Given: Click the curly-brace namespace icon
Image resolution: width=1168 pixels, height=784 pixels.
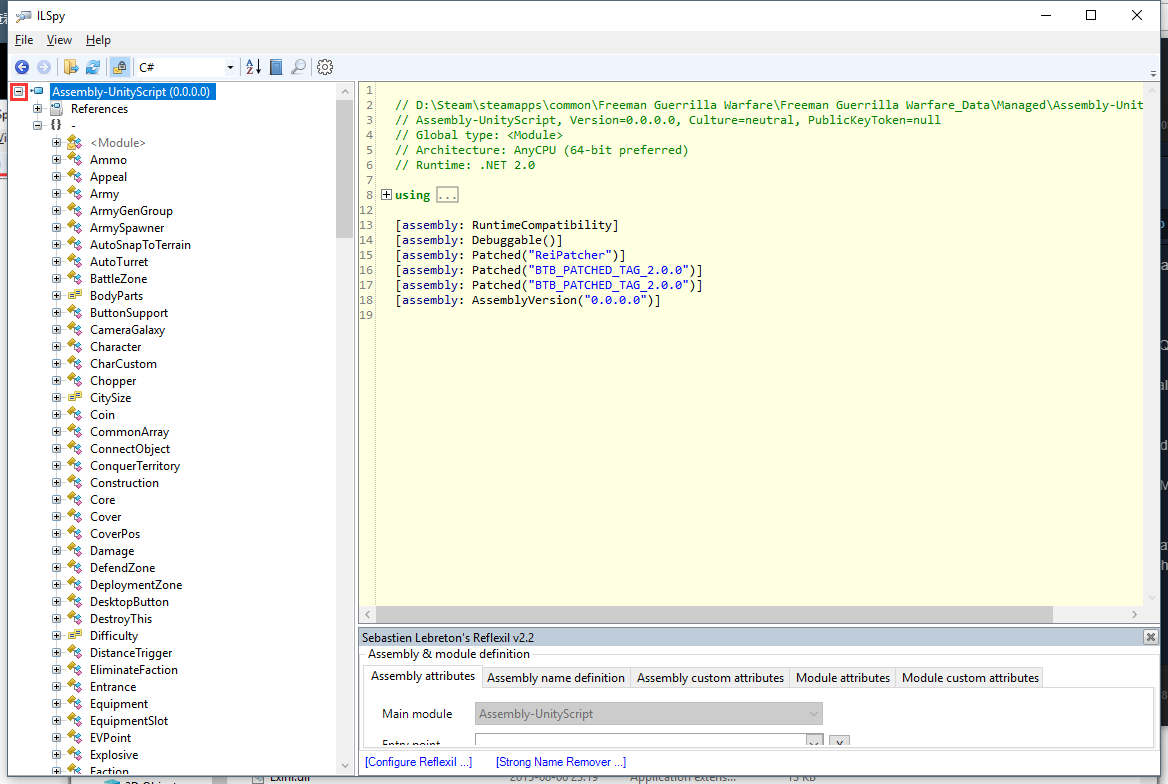Looking at the screenshot, I should click(56, 125).
